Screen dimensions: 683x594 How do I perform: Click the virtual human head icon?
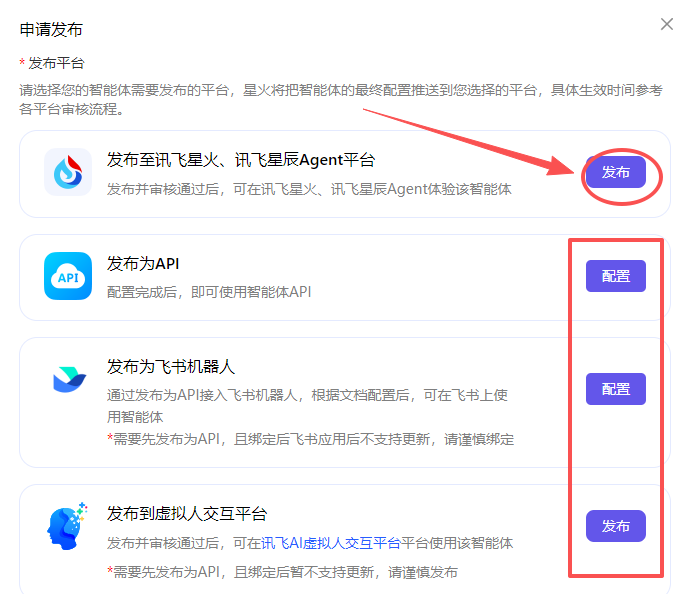[68, 526]
